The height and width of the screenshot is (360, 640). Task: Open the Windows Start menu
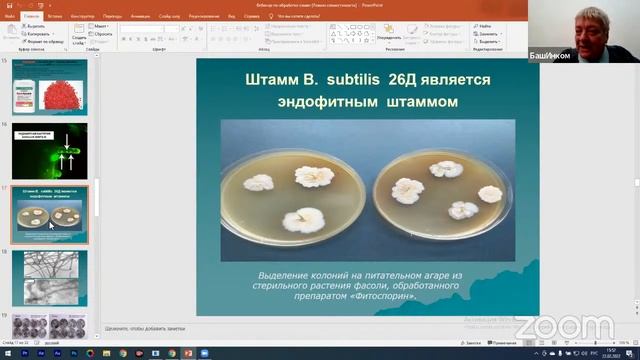(8, 353)
